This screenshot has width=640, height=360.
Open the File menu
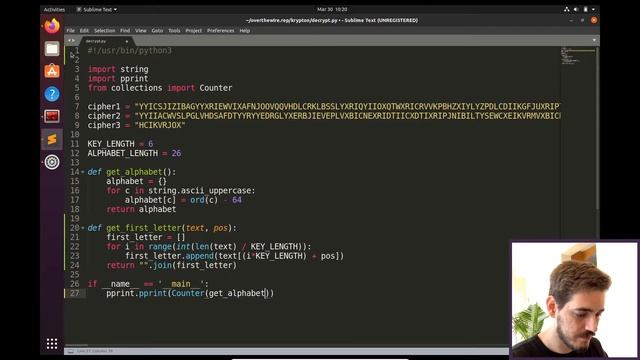71,31
